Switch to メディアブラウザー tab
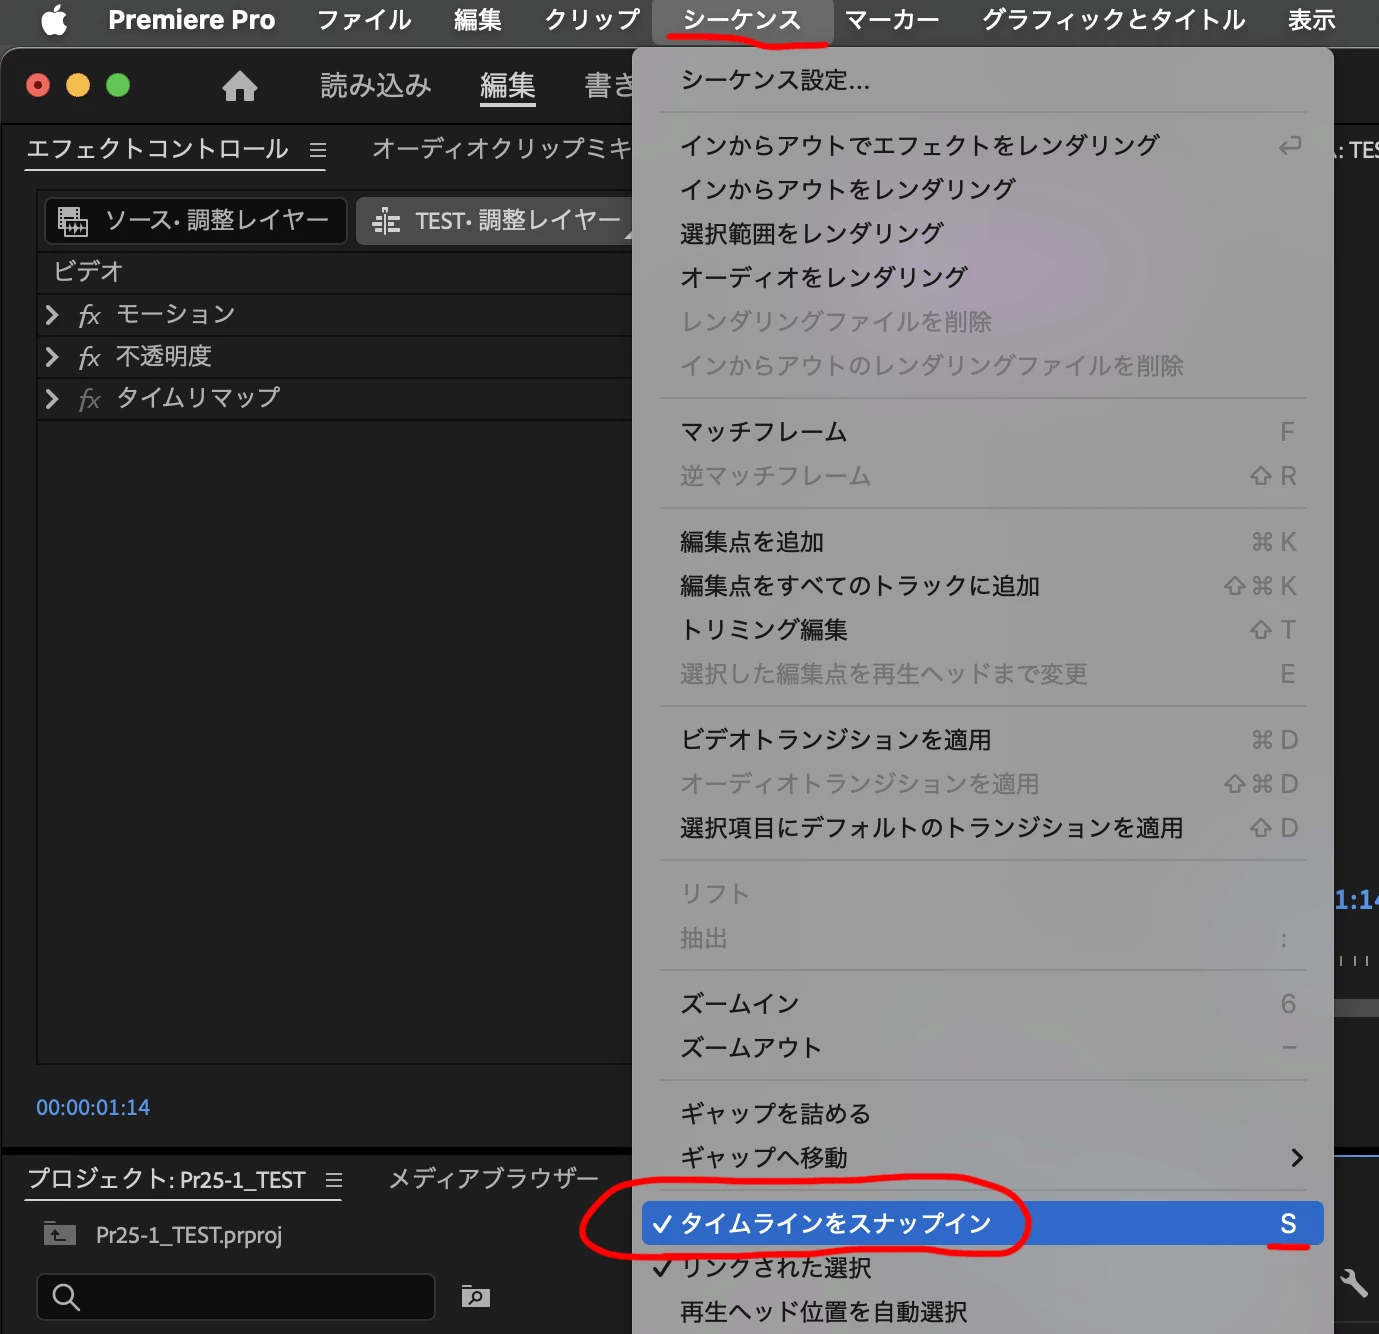 click(493, 1180)
